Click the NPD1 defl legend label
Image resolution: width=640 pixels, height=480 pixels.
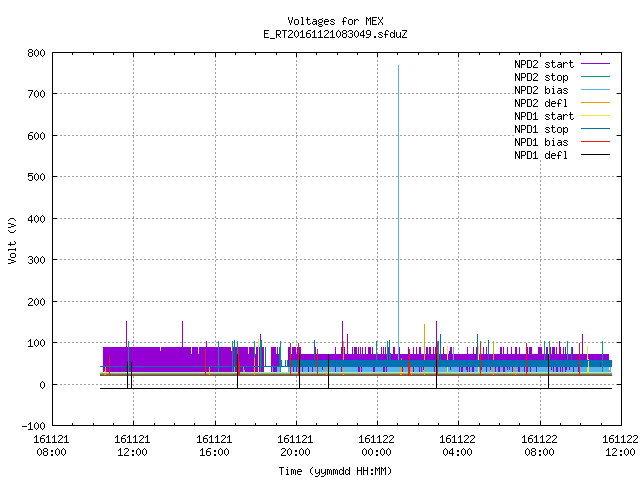tap(540, 155)
